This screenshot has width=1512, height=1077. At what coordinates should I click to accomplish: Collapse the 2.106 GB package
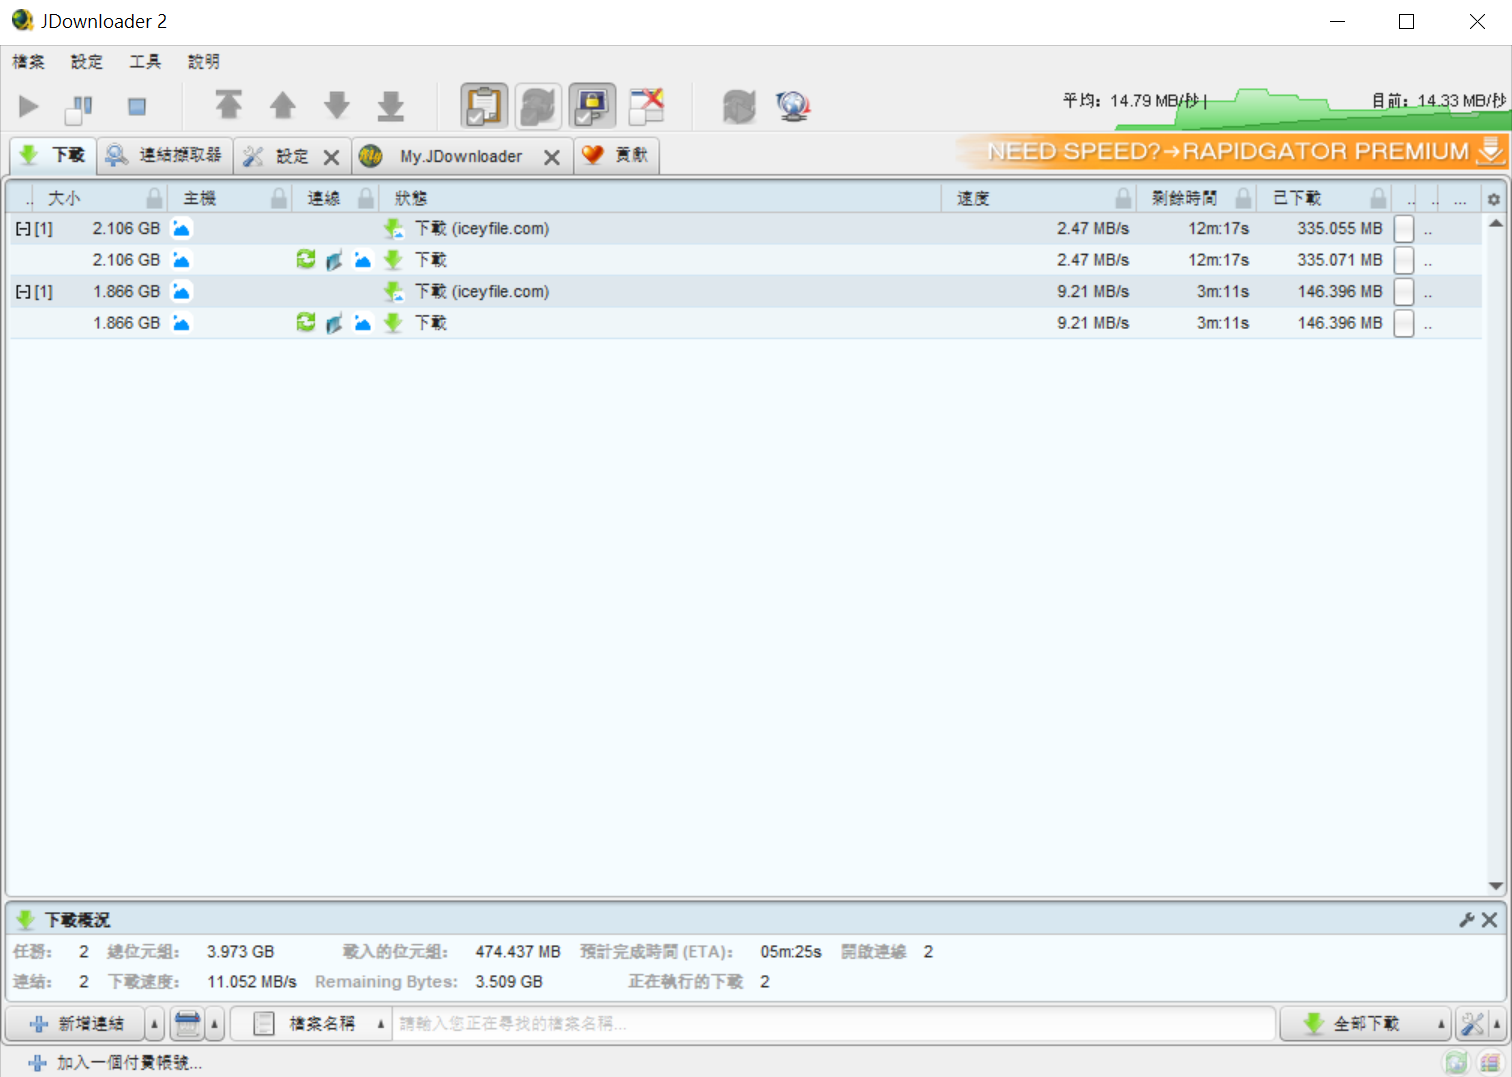click(x=22, y=229)
